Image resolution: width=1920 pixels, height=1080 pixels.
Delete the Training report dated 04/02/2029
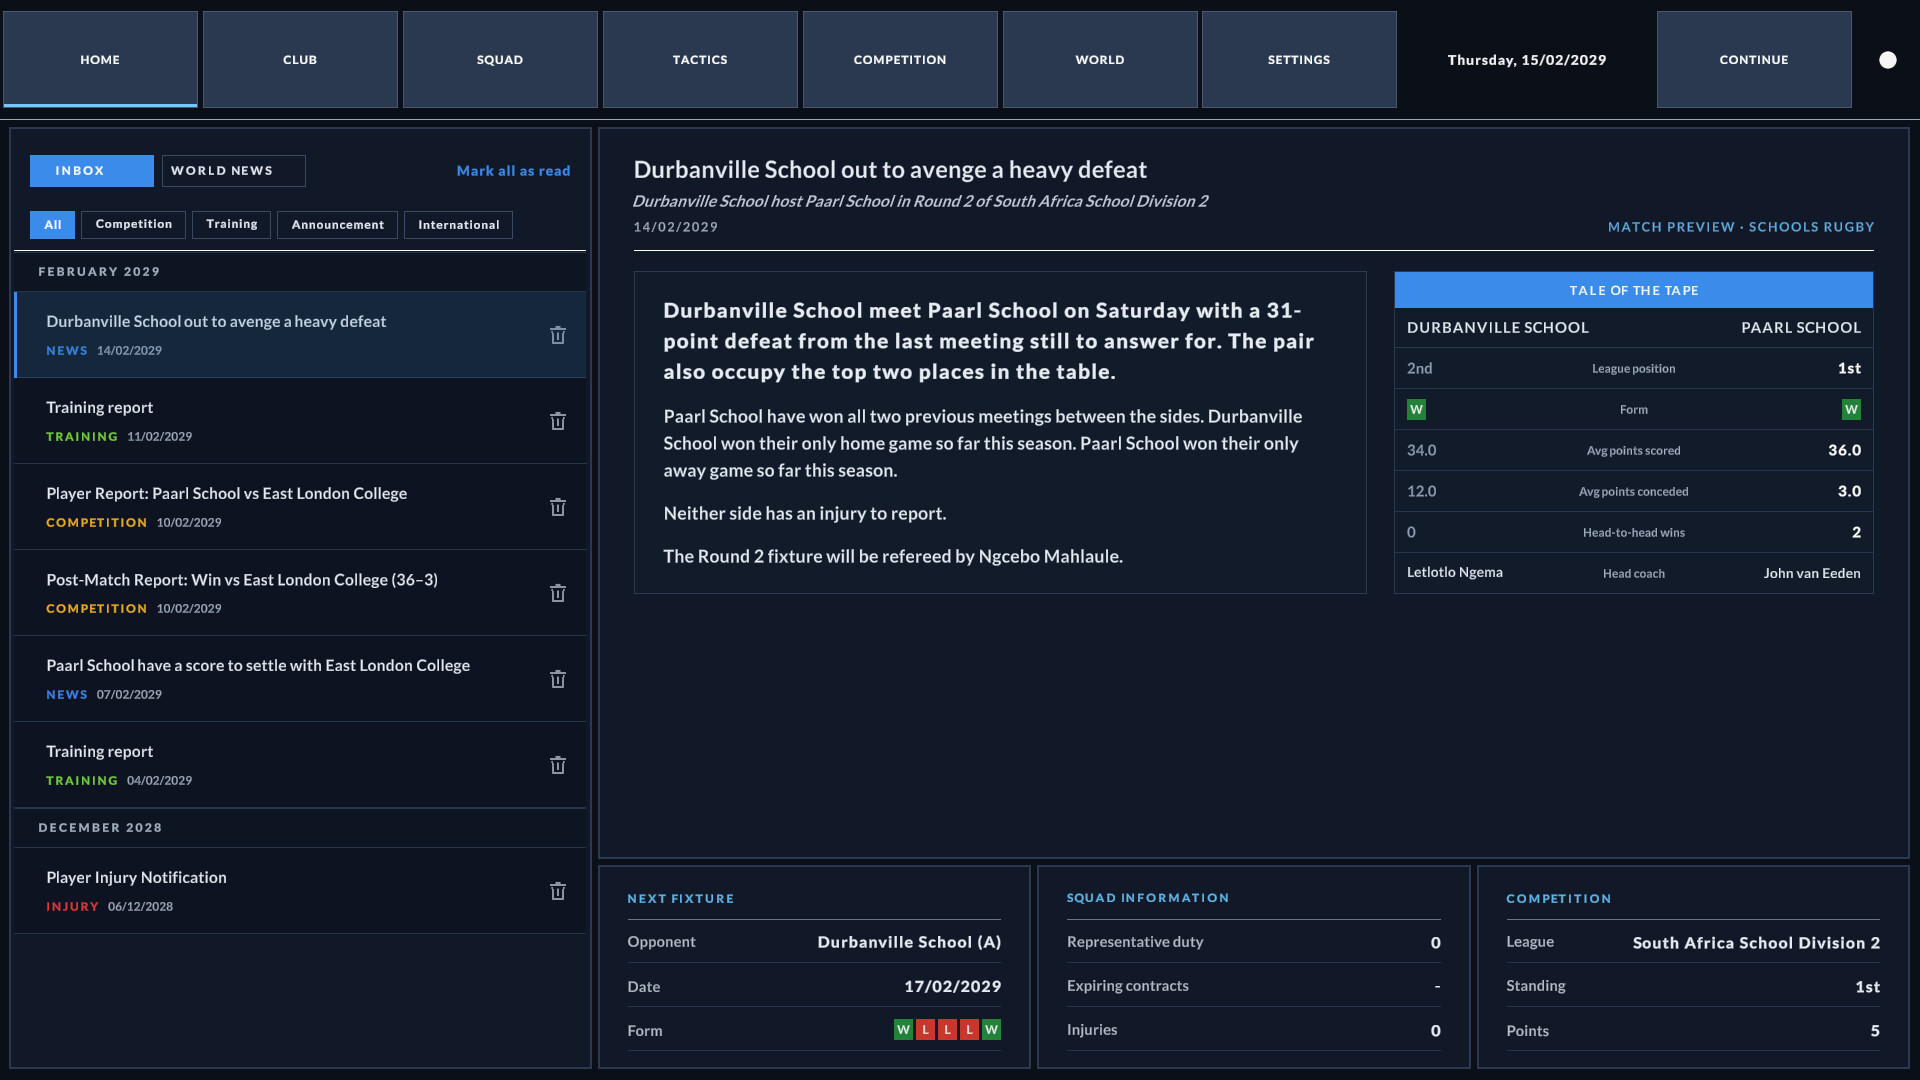click(x=558, y=765)
